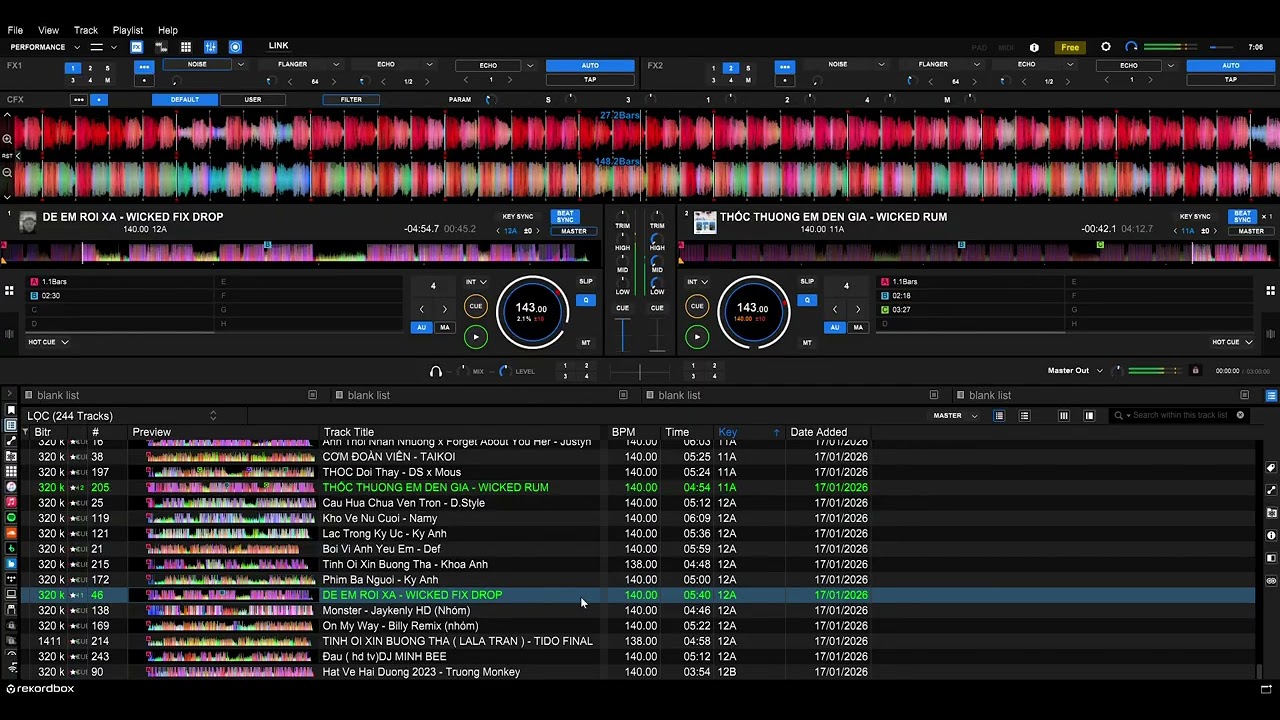The image size is (1280, 720).
Task: Open the Help menu
Action: [x=168, y=30]
